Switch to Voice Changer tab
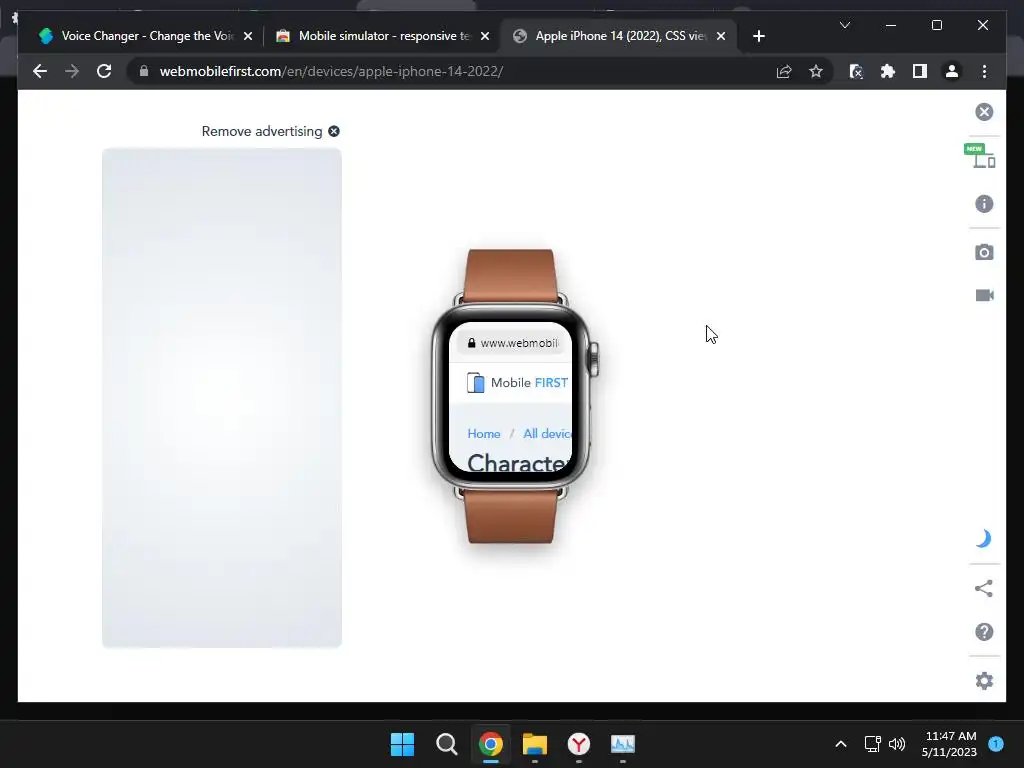1024x768 pixels. (146, 36)
